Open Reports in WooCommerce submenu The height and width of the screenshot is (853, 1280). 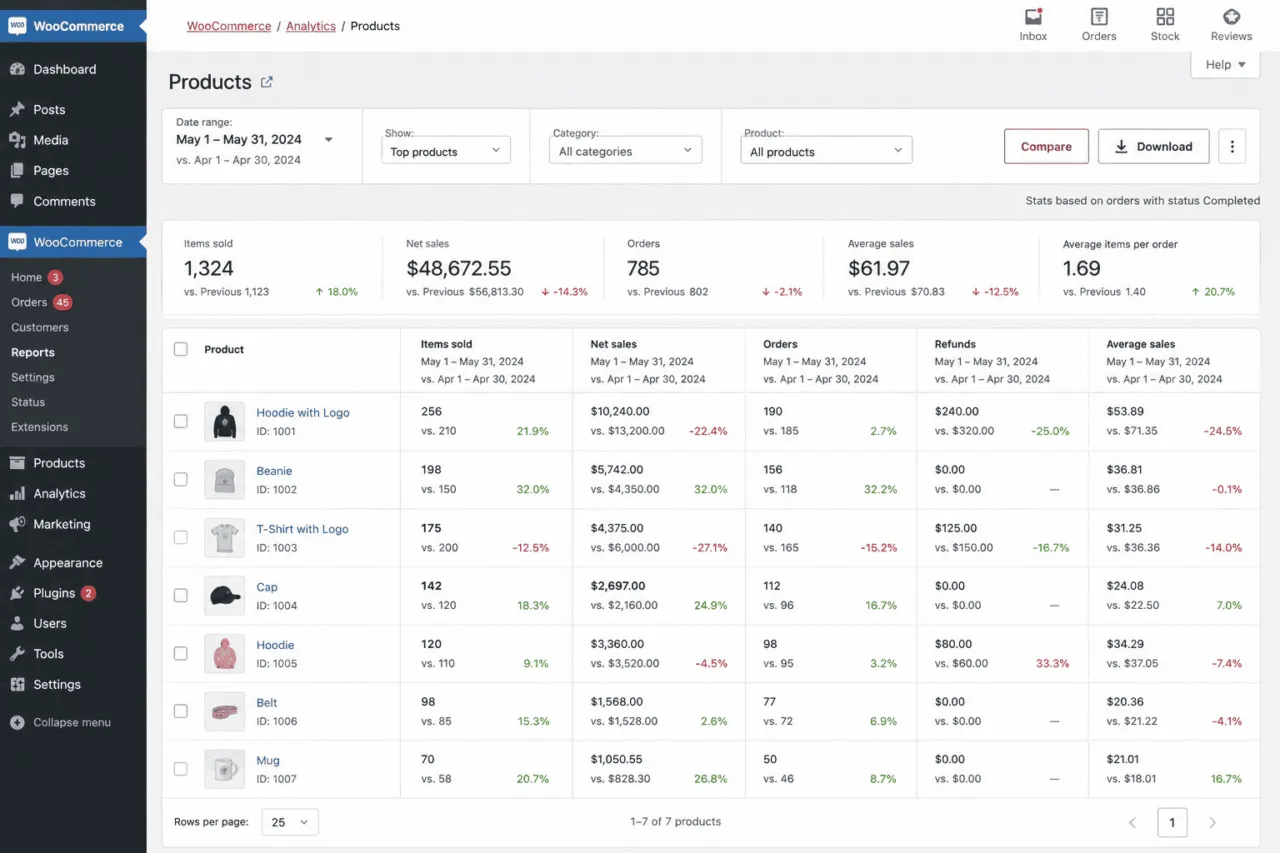pos(33,352)
